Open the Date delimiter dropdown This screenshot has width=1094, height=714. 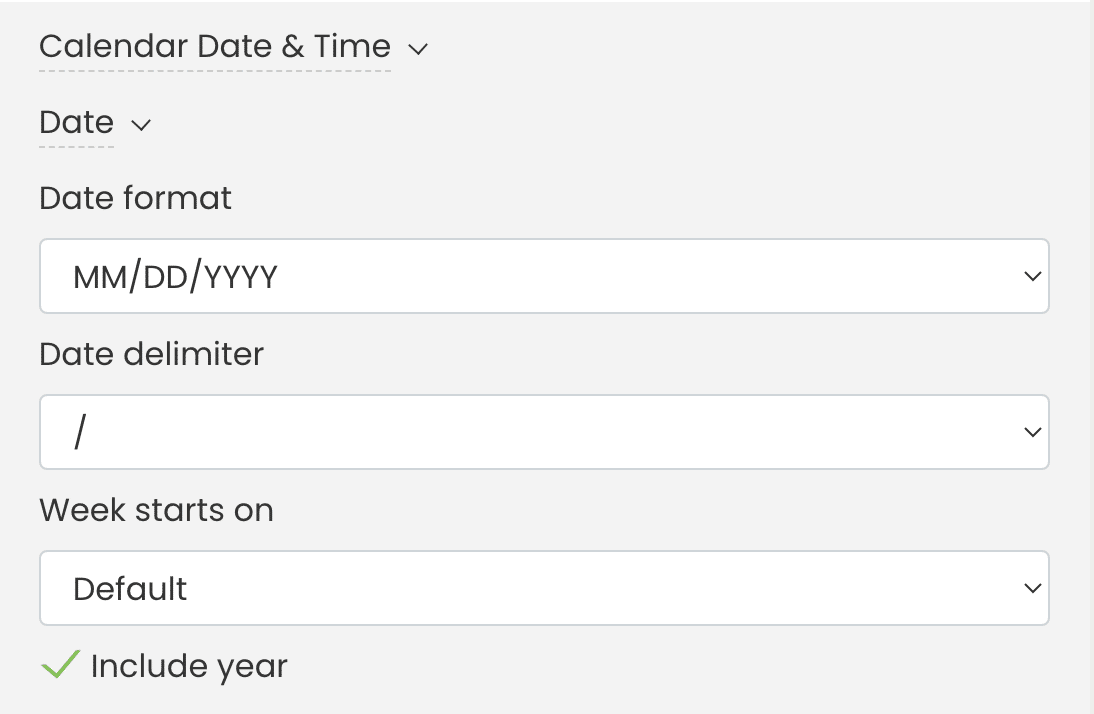click(544, 432)
